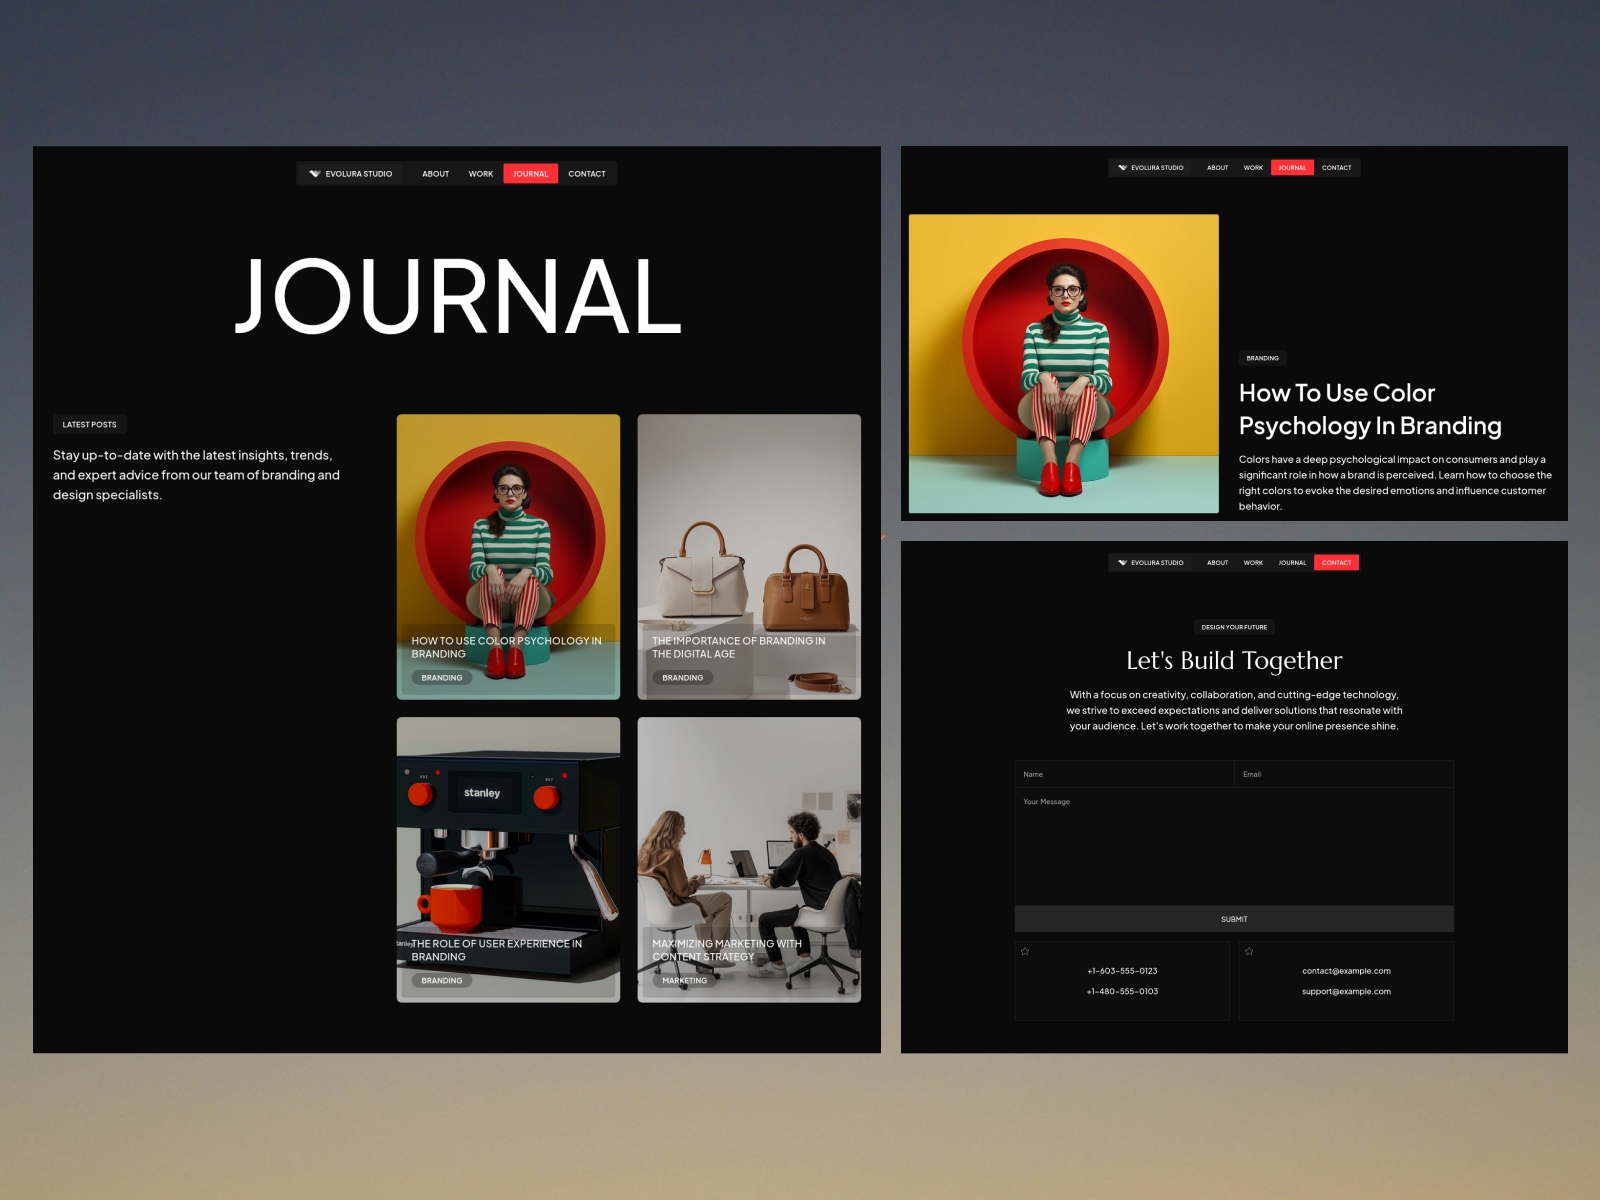
Task: Open the About menu item on the large Journal page
Action: coord(435,174)
